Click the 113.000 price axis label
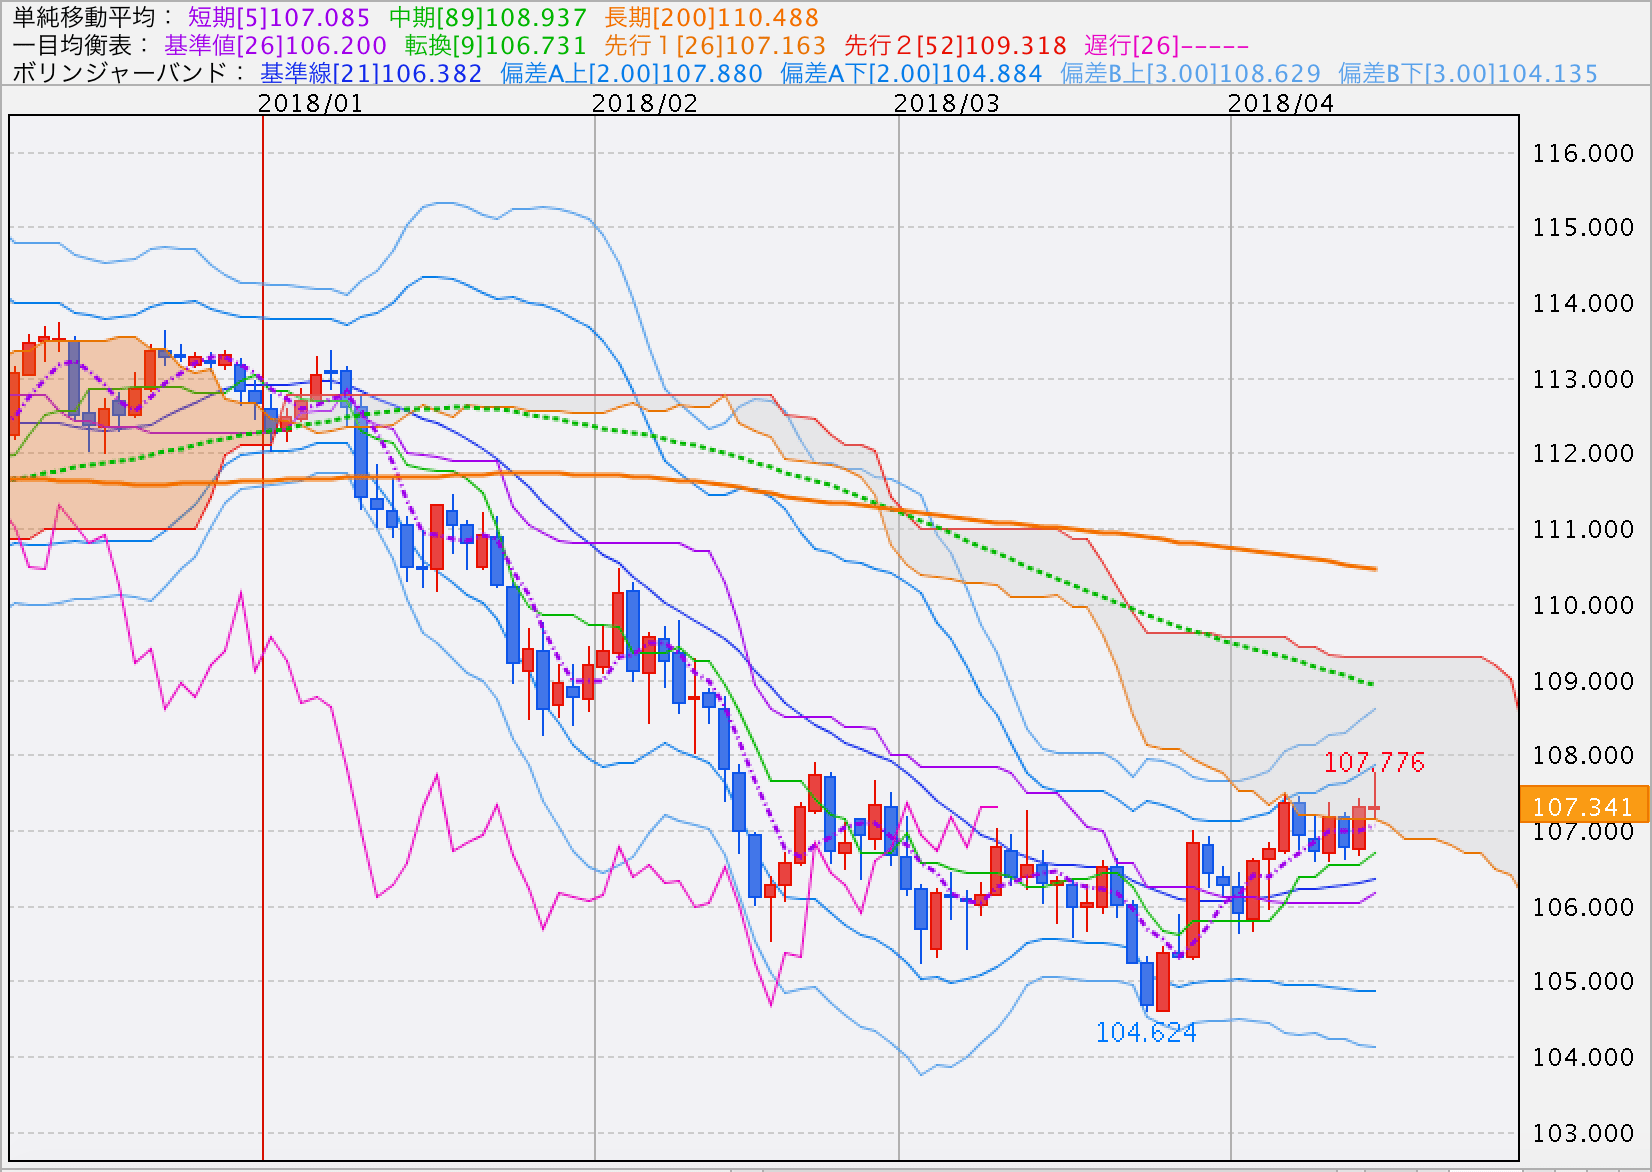 (1583, 379)
